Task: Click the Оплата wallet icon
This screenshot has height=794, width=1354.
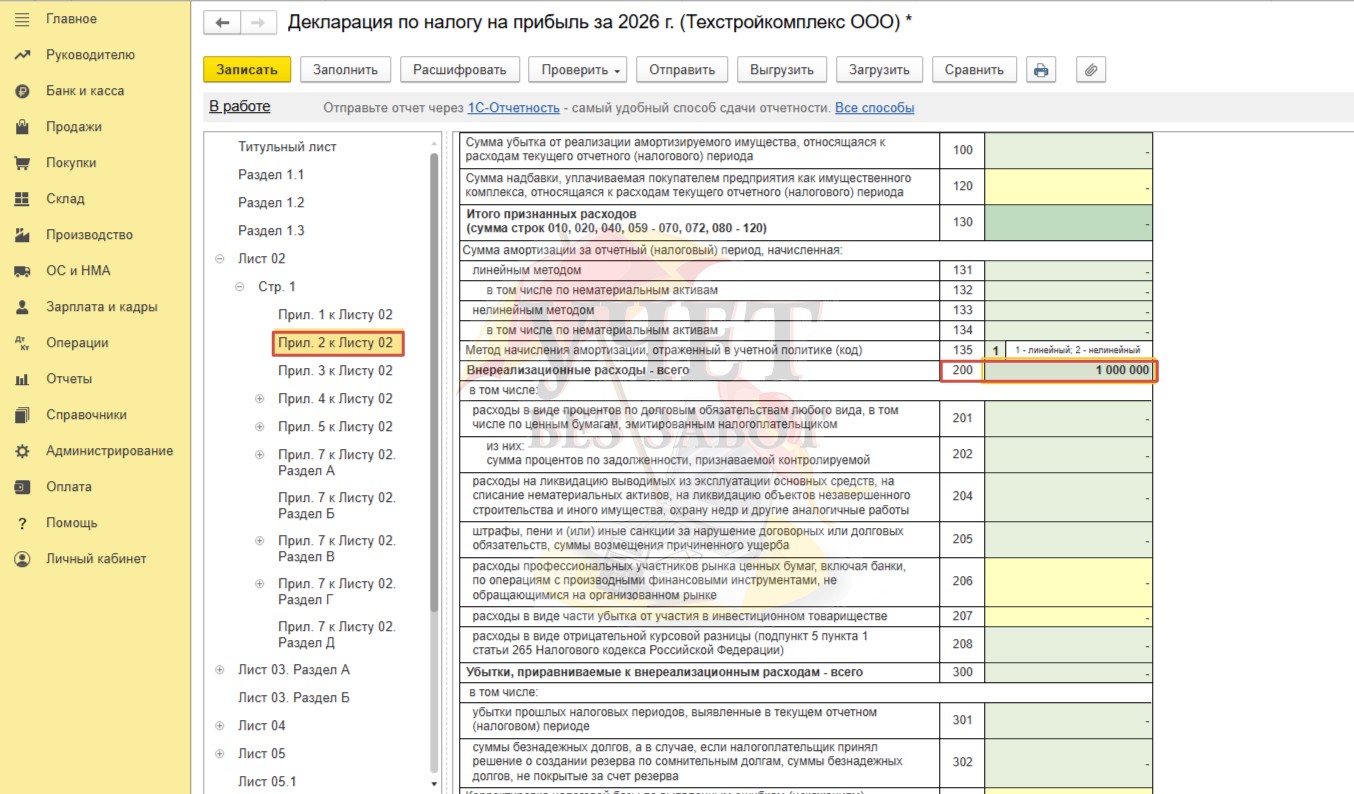Action: point(22,487)
